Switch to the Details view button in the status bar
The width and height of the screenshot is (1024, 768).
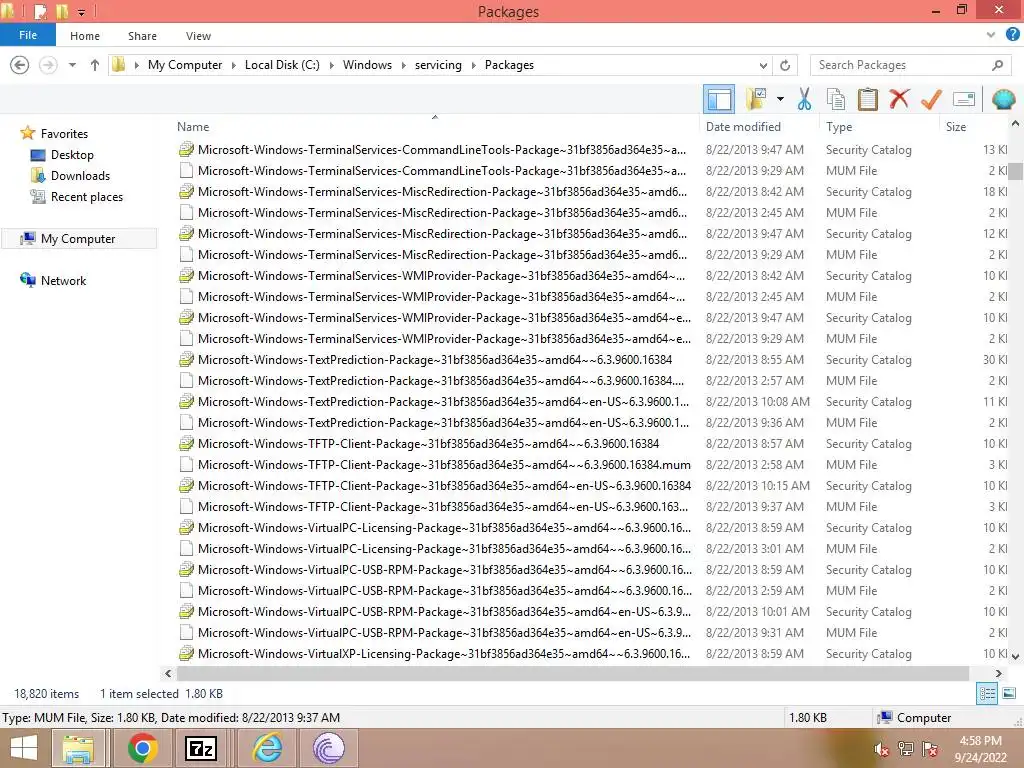click(987, 694)
